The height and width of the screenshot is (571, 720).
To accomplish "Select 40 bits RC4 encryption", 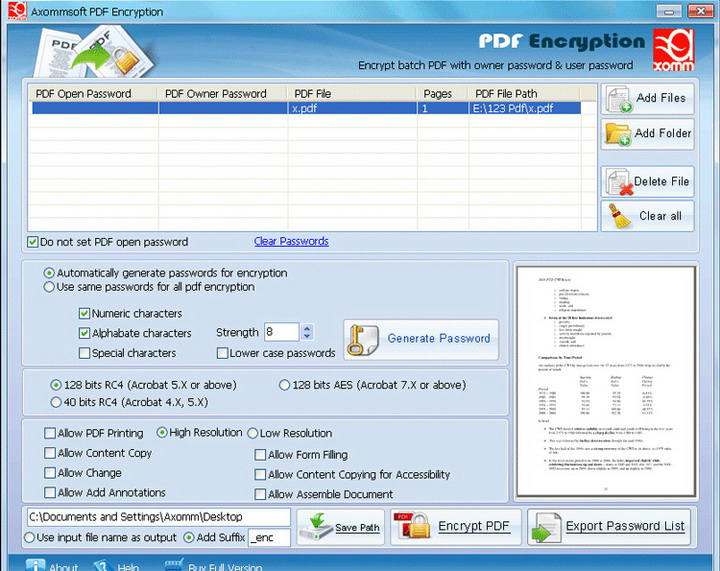I will [x=56, y=402].
